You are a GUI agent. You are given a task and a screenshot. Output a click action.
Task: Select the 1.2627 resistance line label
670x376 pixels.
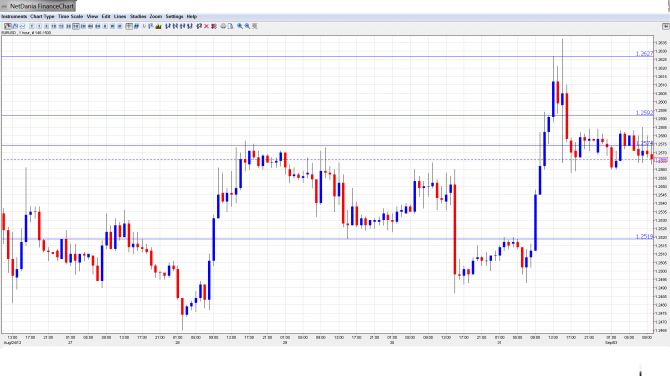[x=644, y=54]
